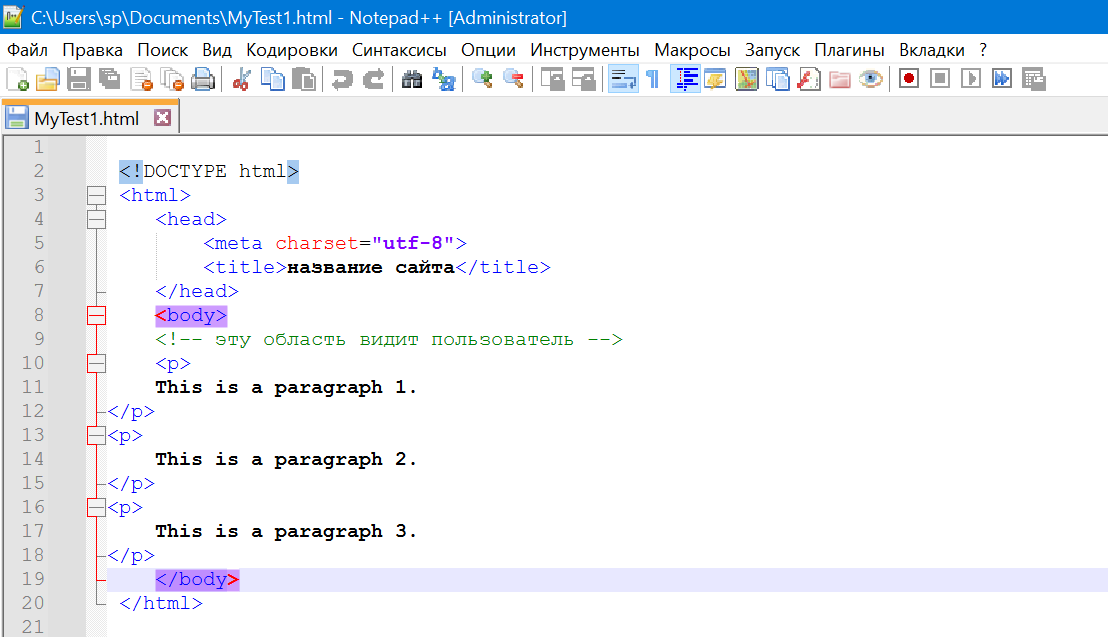Collapse the p fold on line 16

(x=96, y=508)
